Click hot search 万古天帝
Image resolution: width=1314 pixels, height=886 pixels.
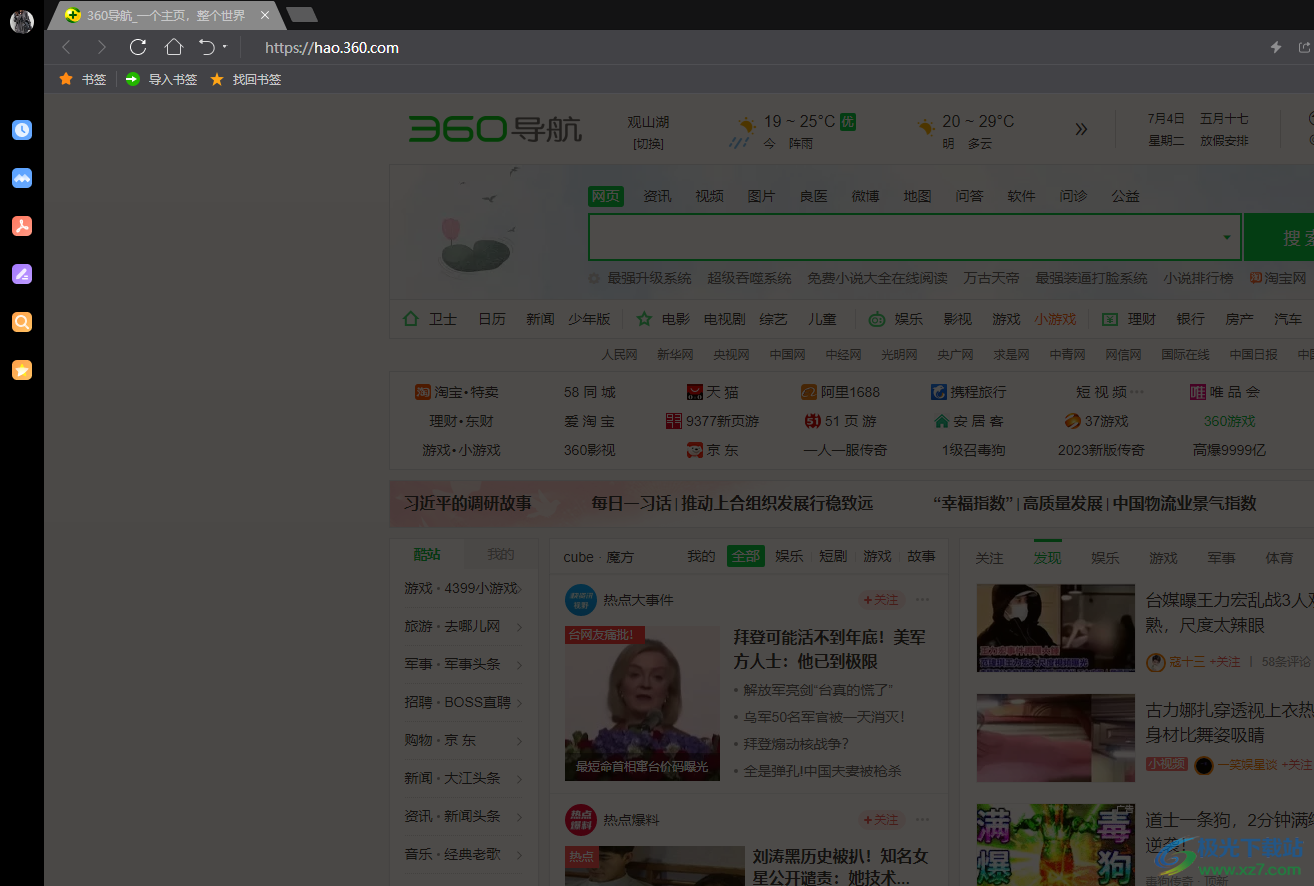pyautogui.click(x=991, y=278)
